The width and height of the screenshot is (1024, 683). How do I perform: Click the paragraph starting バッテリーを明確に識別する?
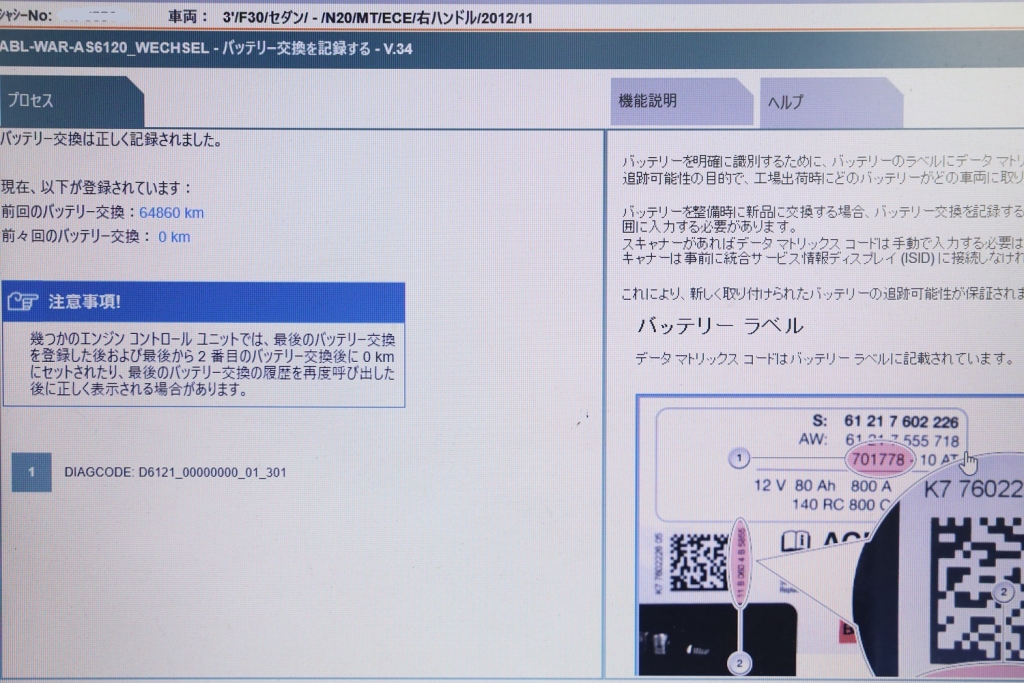coord(823,169)
